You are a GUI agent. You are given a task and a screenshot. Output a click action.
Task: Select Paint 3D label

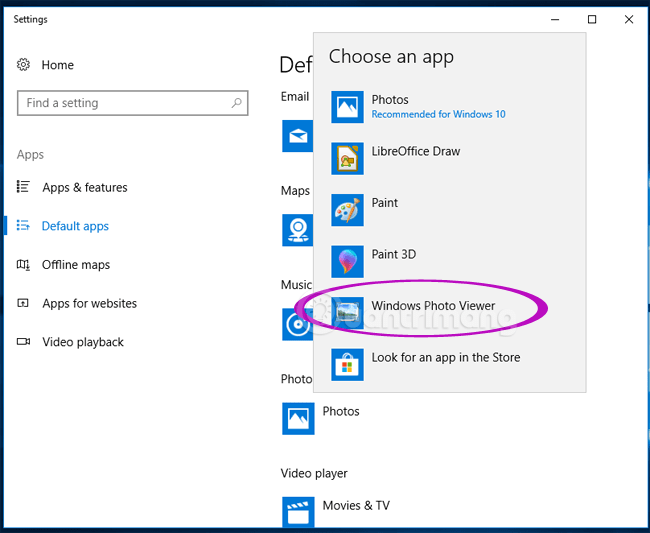click(394, 254)
